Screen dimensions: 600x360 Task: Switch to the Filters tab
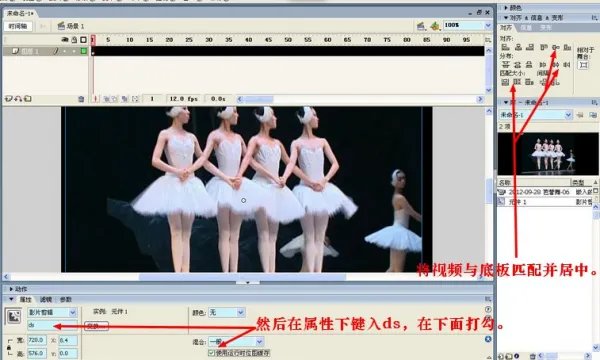click(46, 299)
